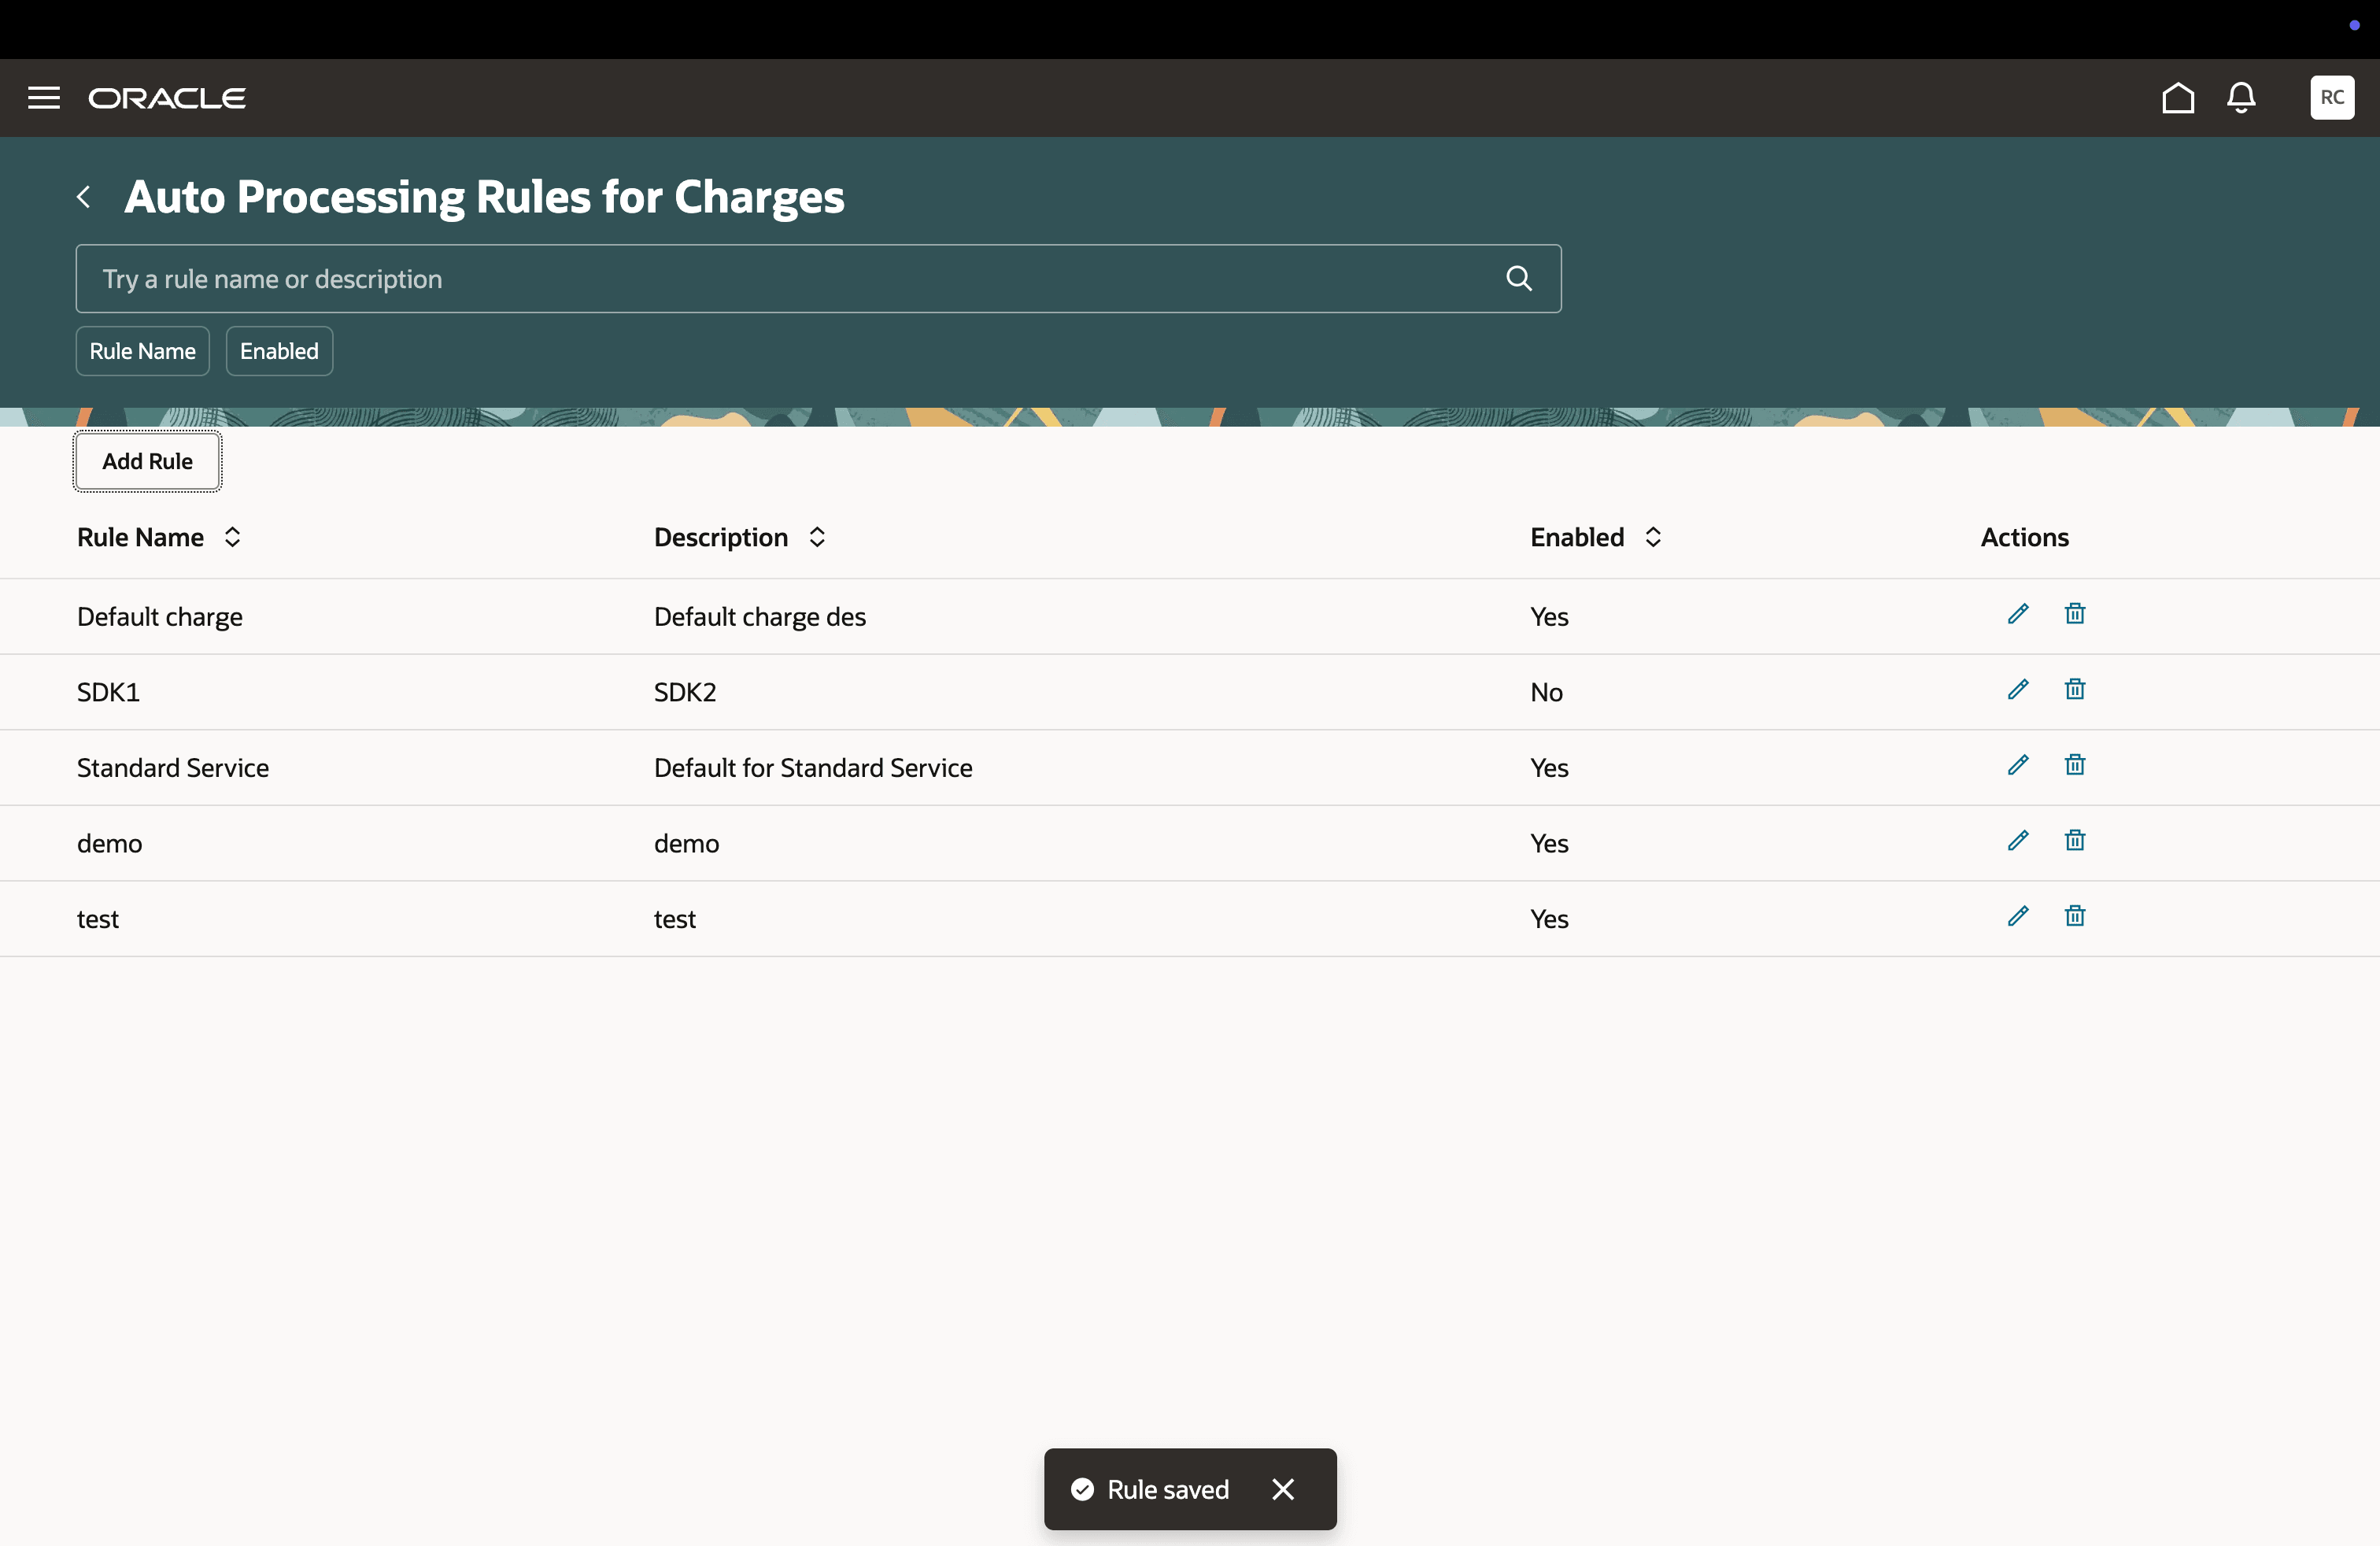Edit the test rule
Screen dimensions: 2380x1546
(x=2017, y=916)
